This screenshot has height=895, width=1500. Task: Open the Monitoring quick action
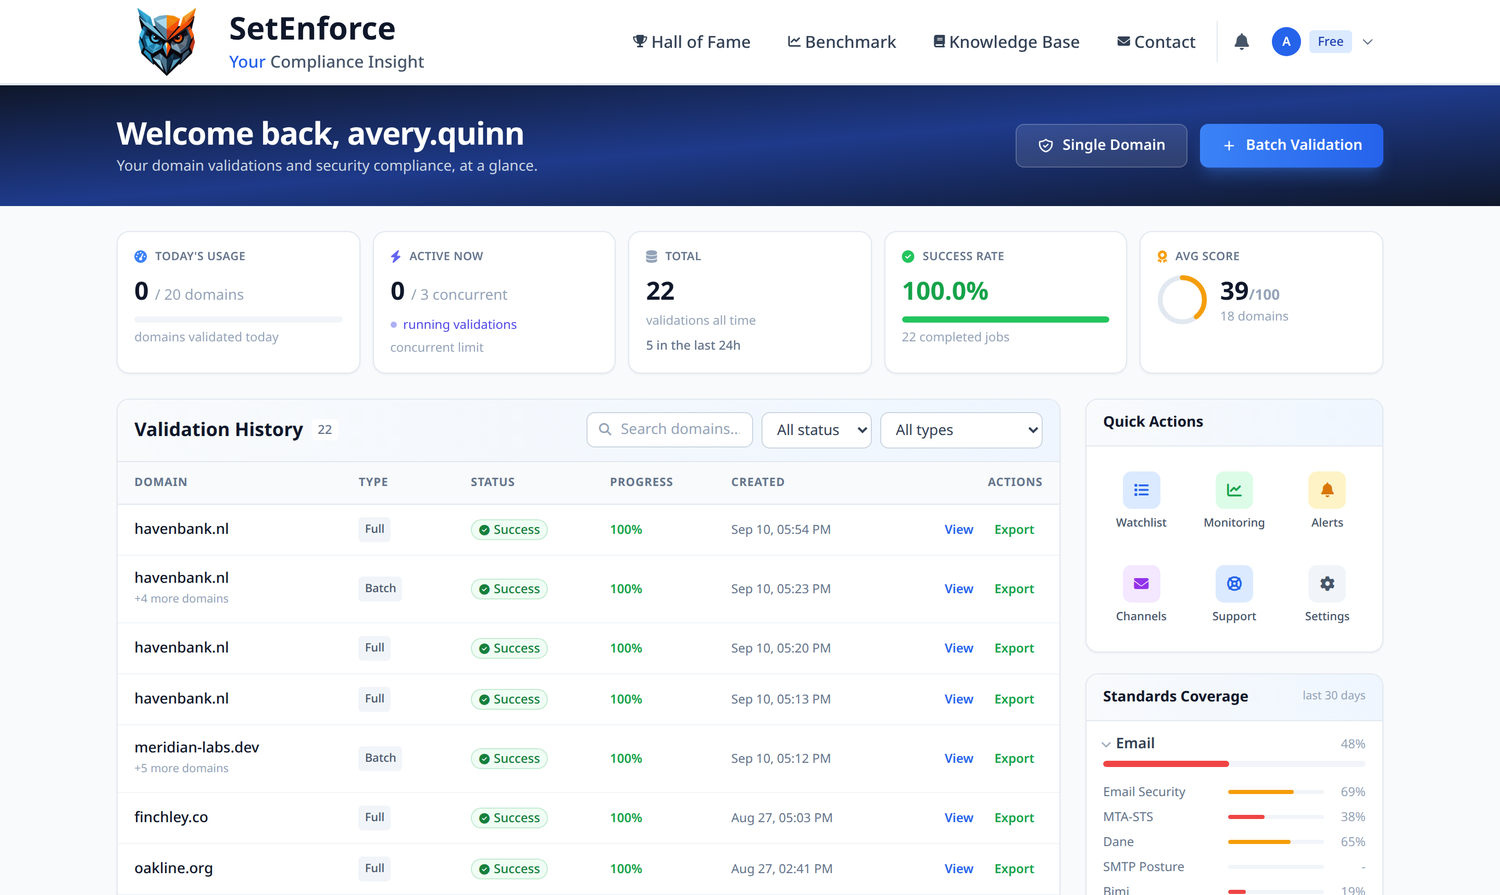pyautogui.click(x=1234, y=501)
